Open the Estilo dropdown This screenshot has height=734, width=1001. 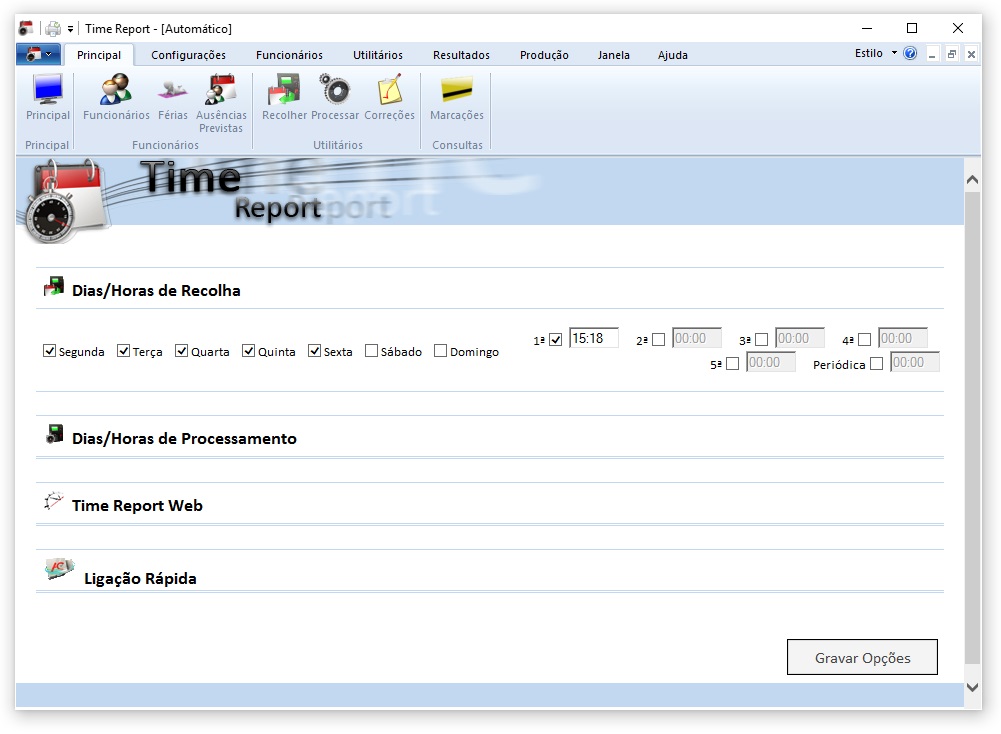point(876,53)
